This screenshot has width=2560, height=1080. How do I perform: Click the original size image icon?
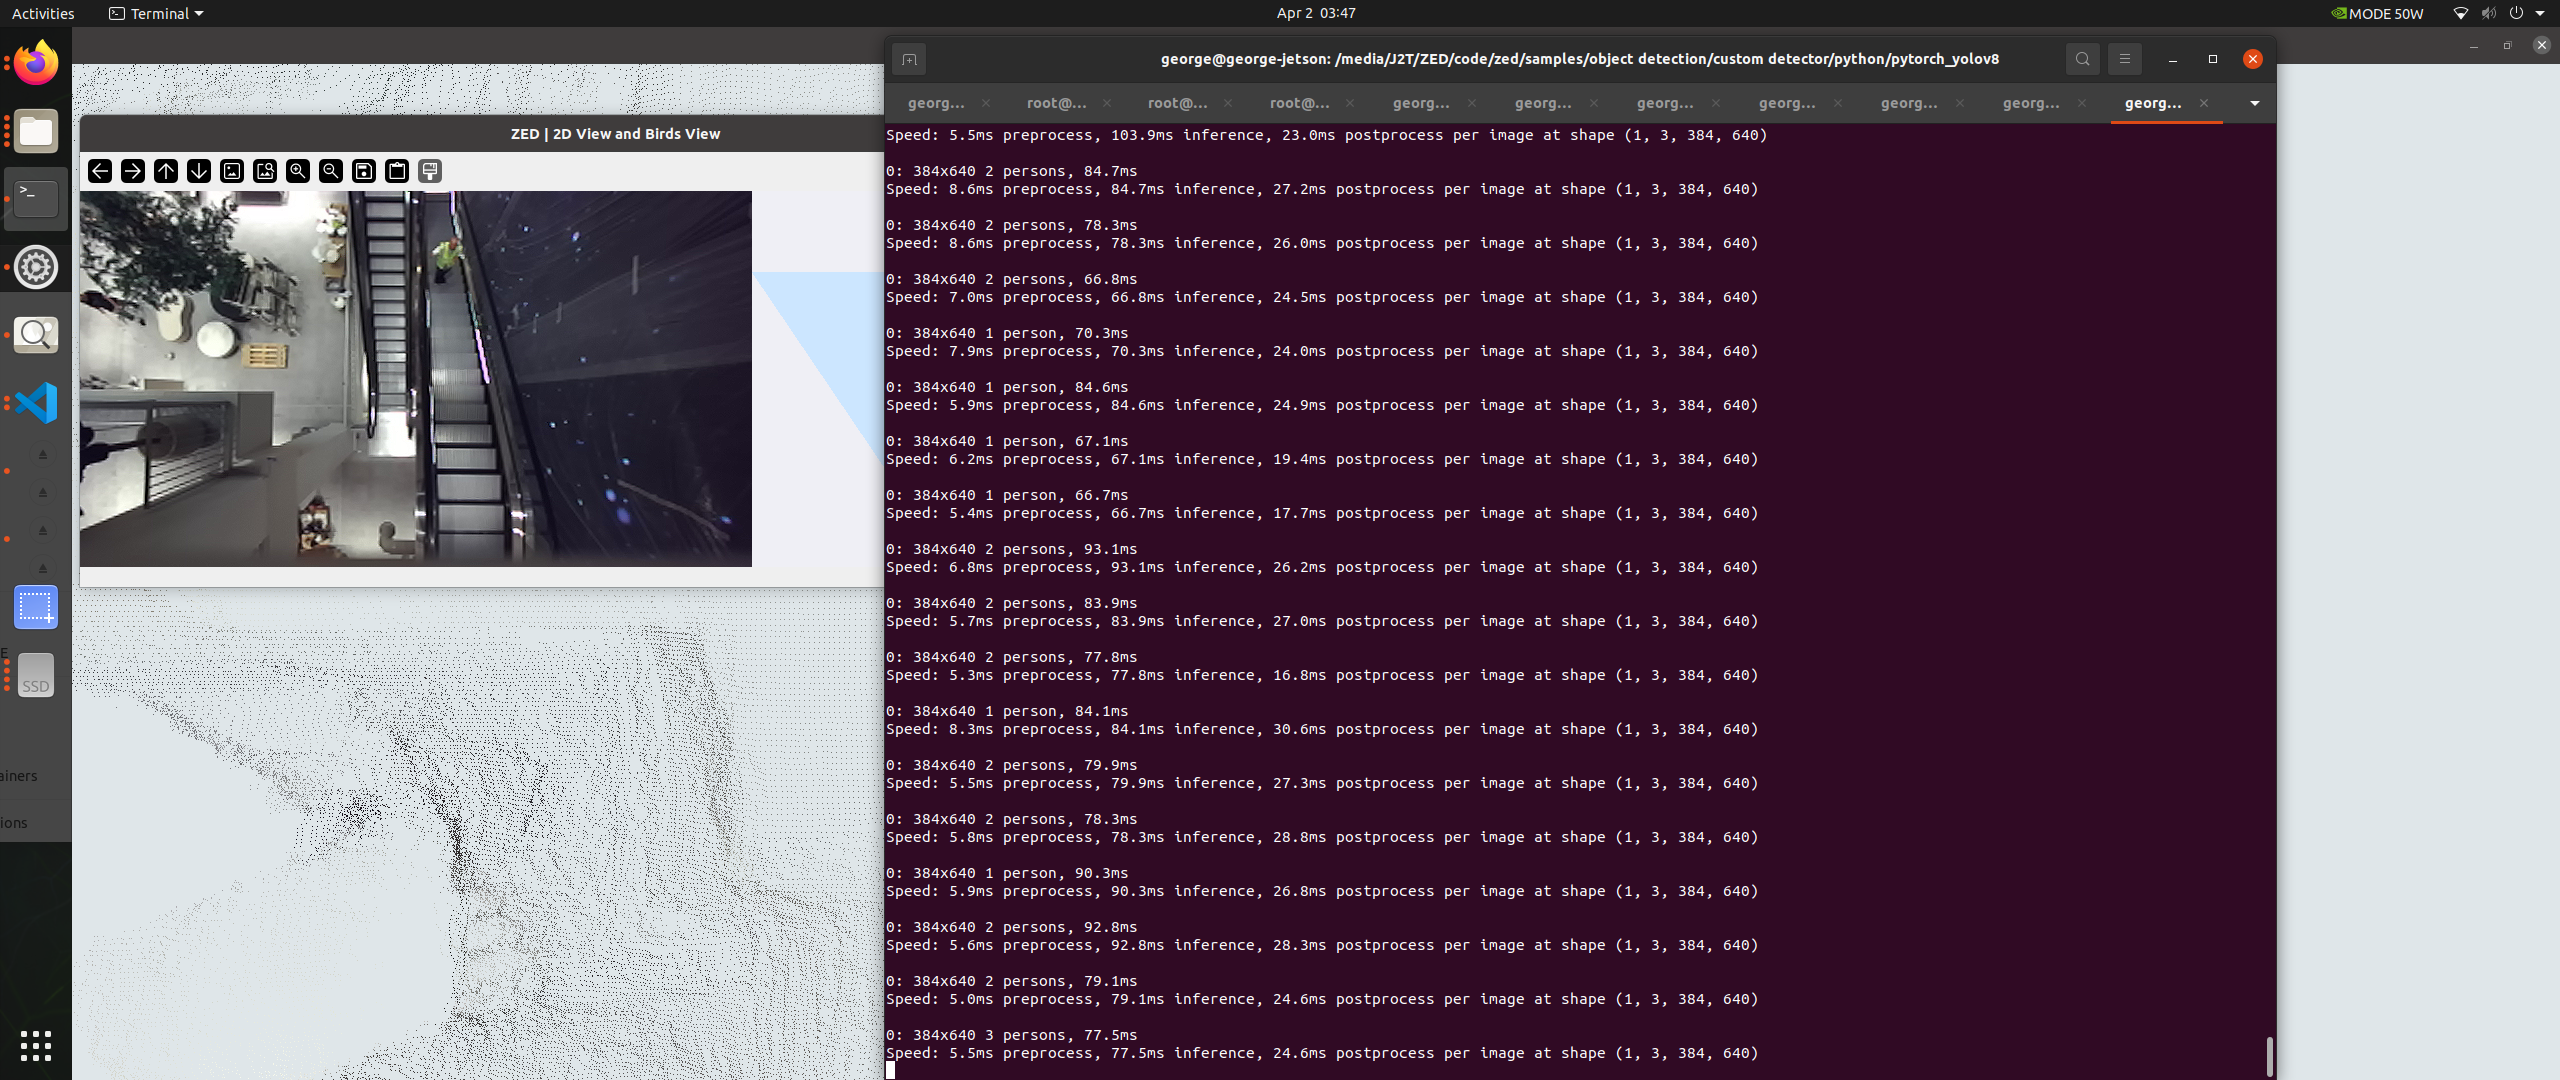232,171
